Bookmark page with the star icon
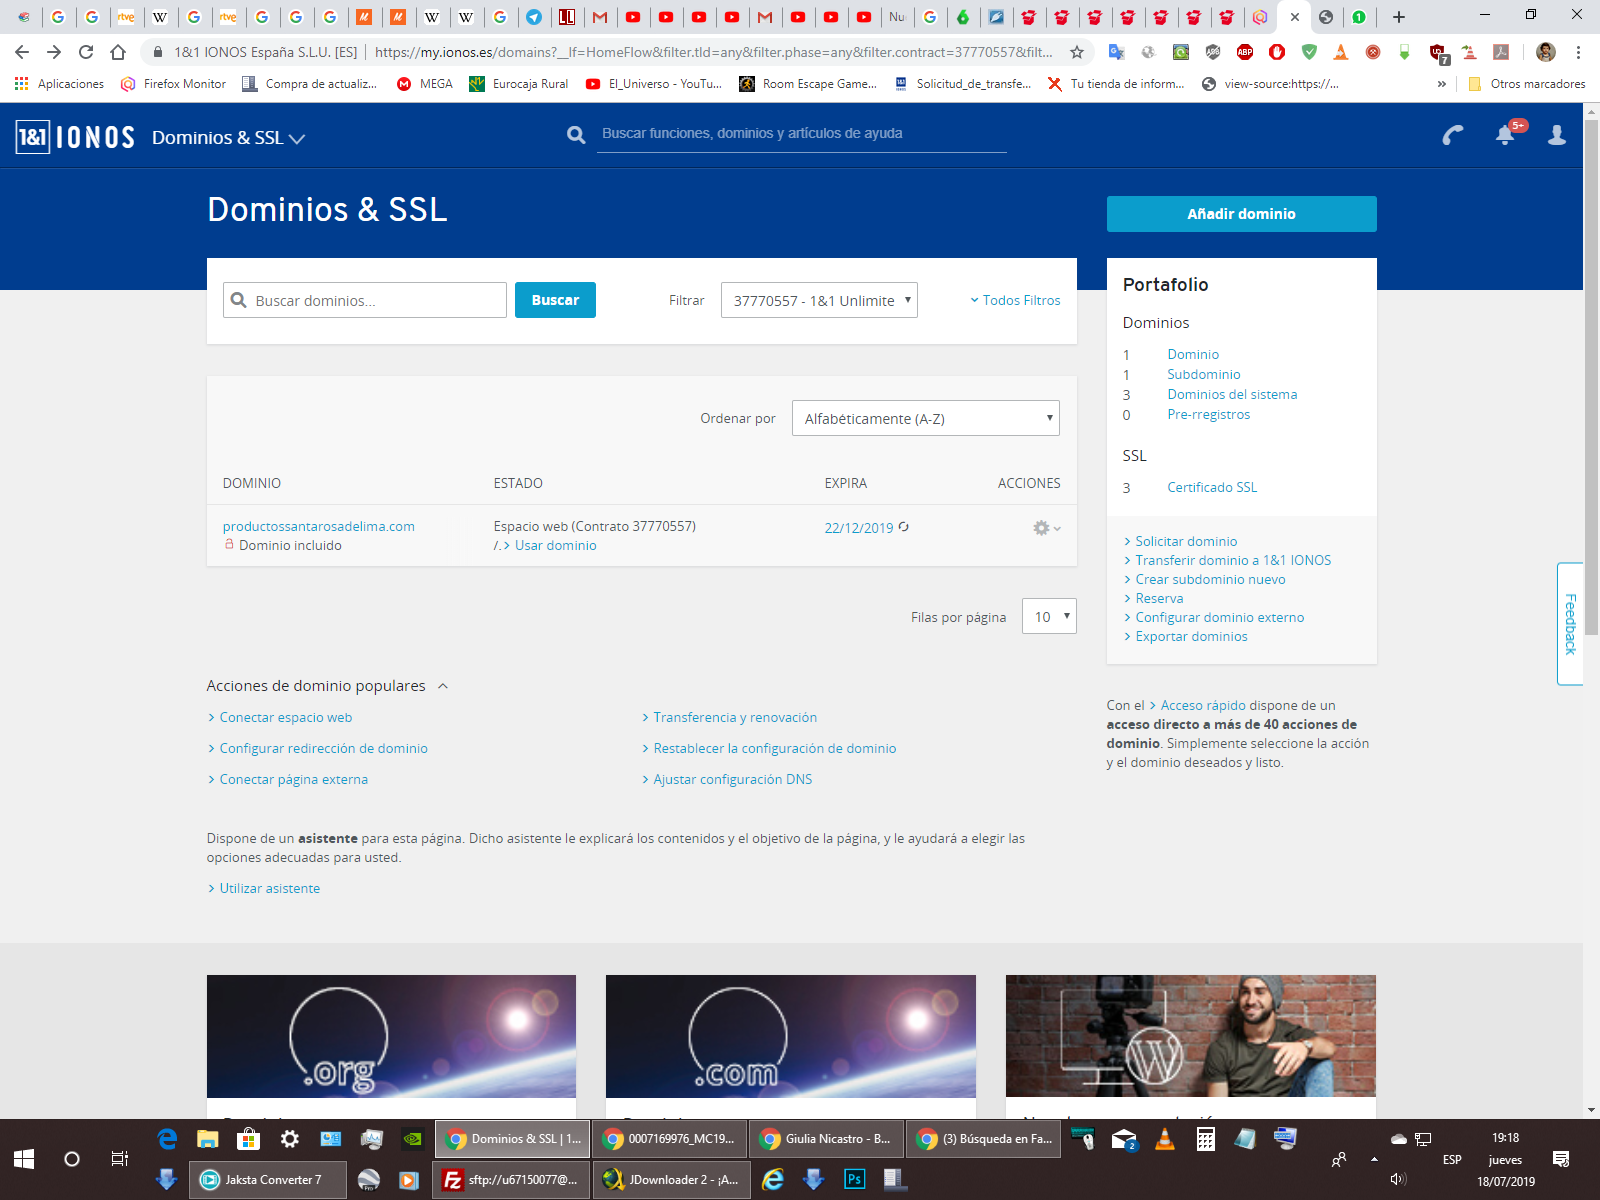This screenshot has height=1200, width=1600. 1077,52
